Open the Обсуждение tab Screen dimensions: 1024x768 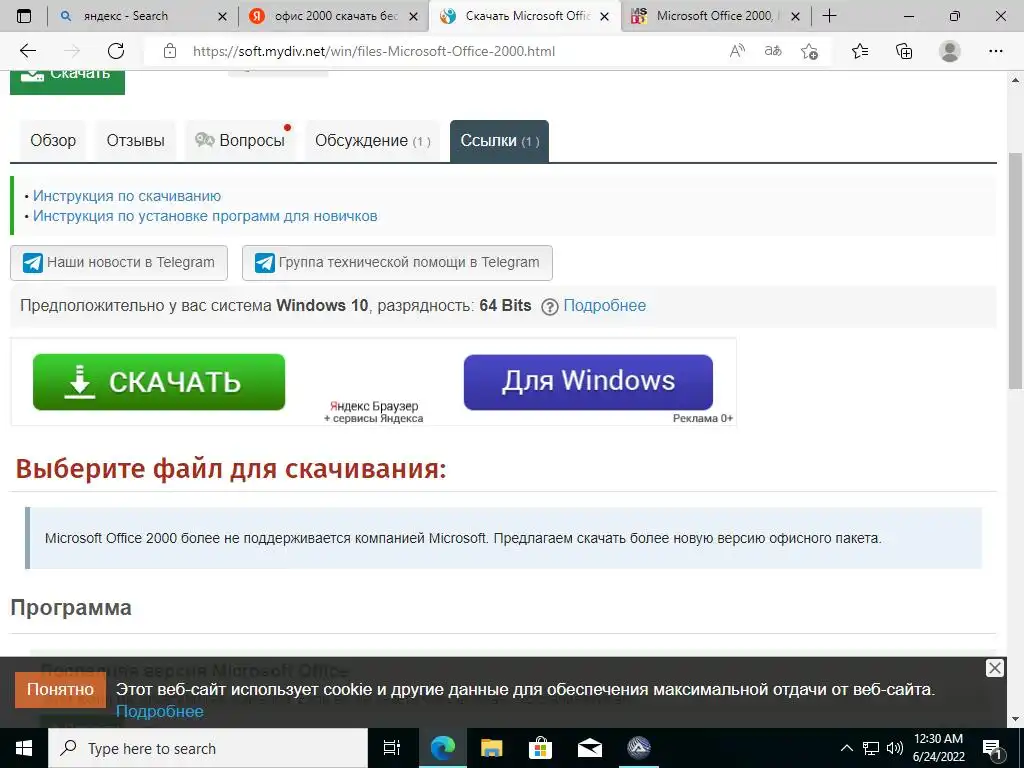tap(372, 140)
